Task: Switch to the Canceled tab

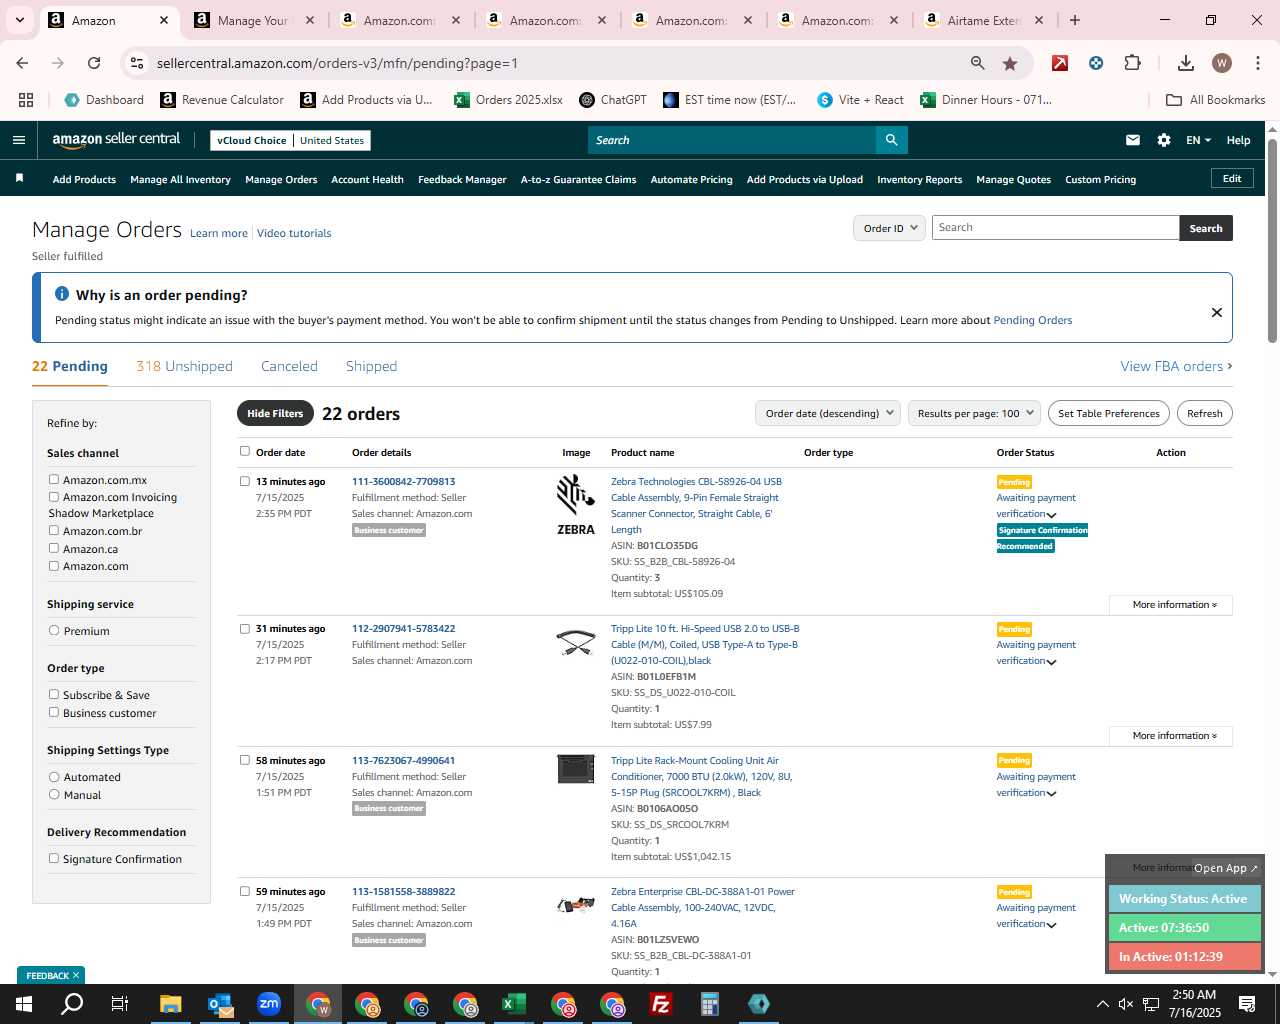Action: click(289, 366)
